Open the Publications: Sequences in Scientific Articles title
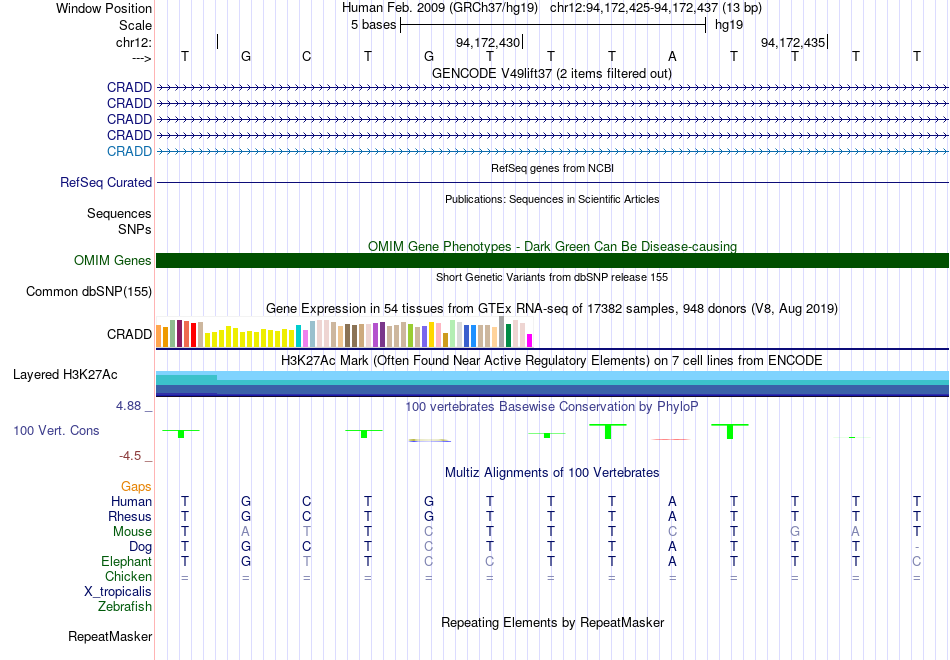The width and height of the screenshot is (950, 660). pyautogui.click(x=552, y=199)
